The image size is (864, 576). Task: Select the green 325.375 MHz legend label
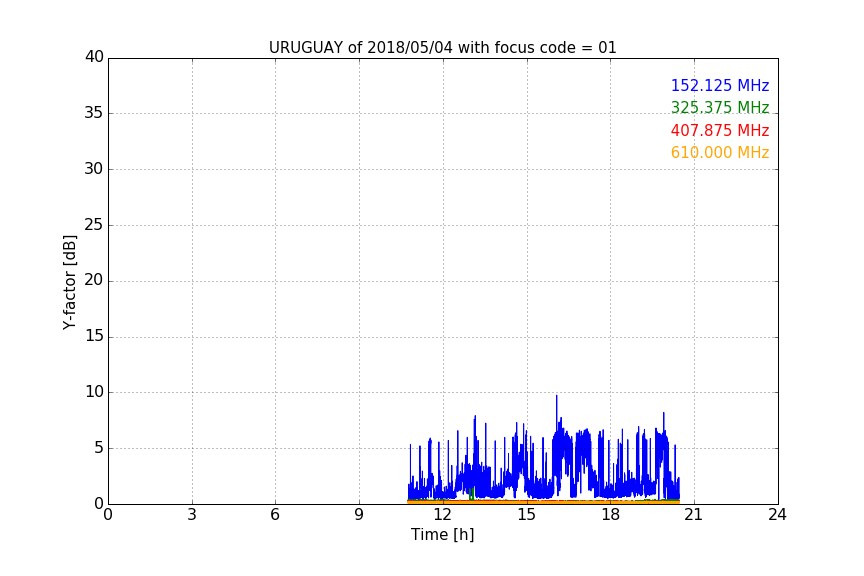(720, 107)
